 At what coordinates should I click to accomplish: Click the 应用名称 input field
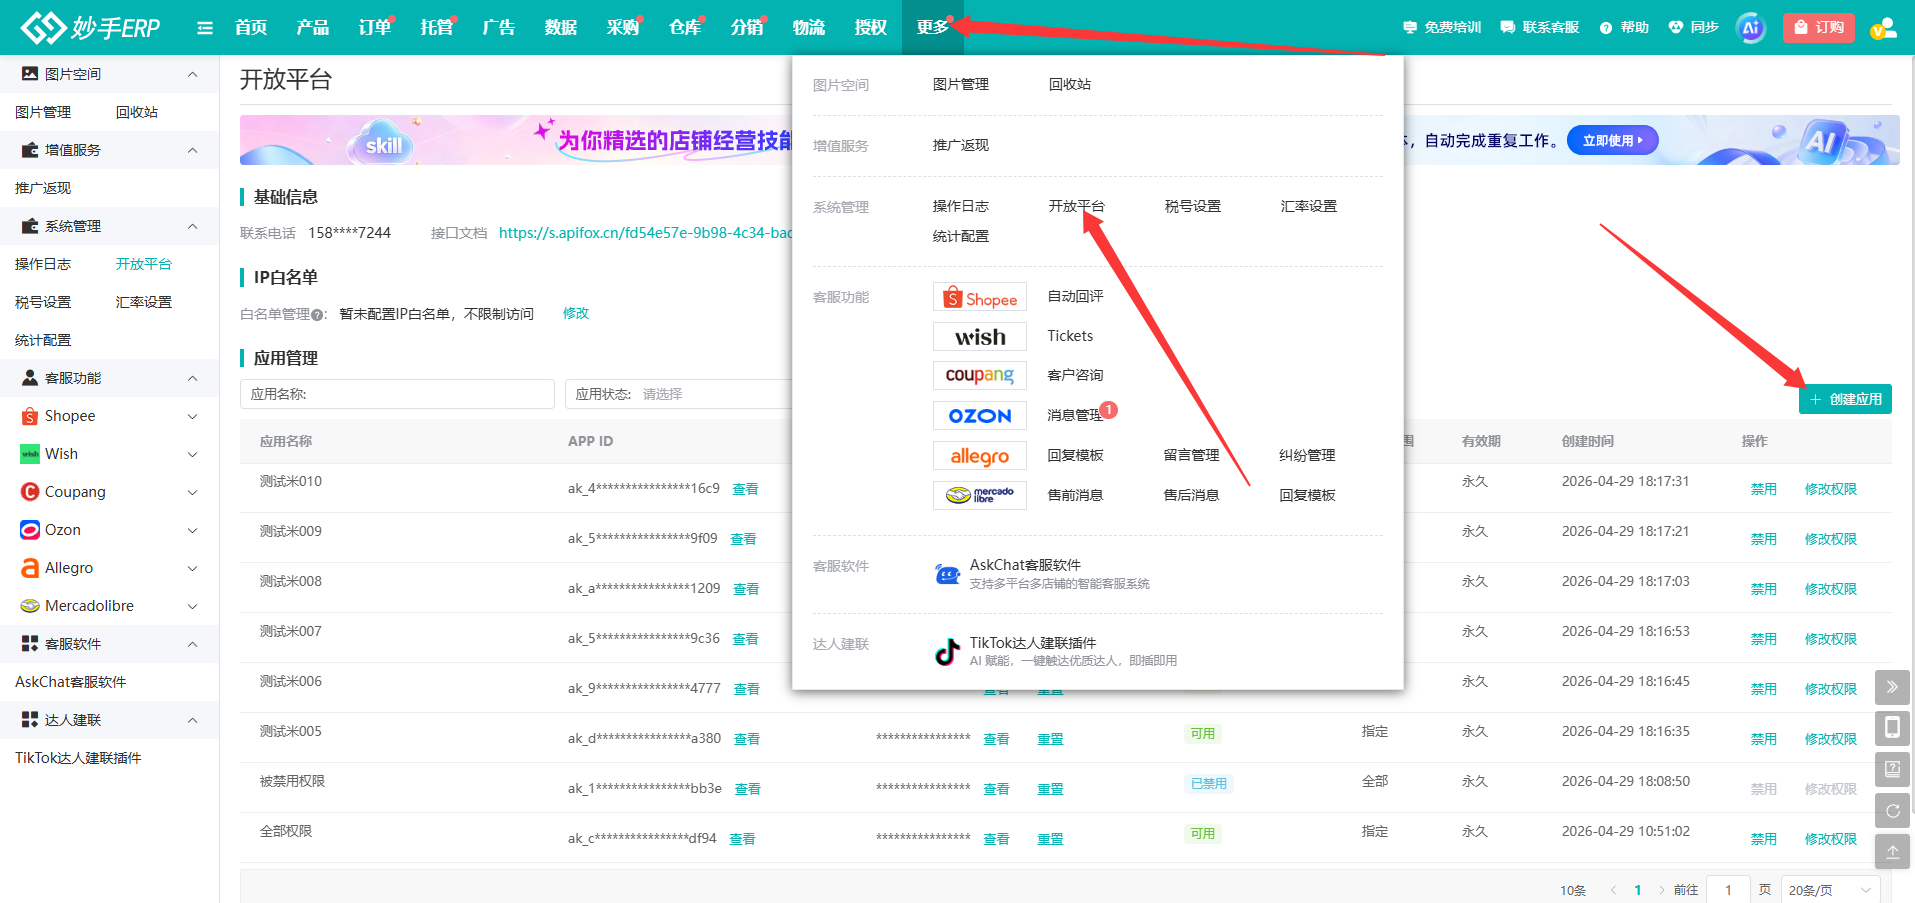(397, 394)
